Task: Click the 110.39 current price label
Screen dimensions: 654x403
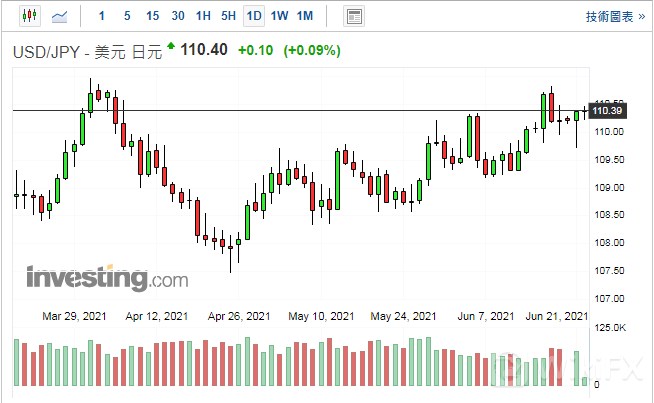Action: pos(608,111)
